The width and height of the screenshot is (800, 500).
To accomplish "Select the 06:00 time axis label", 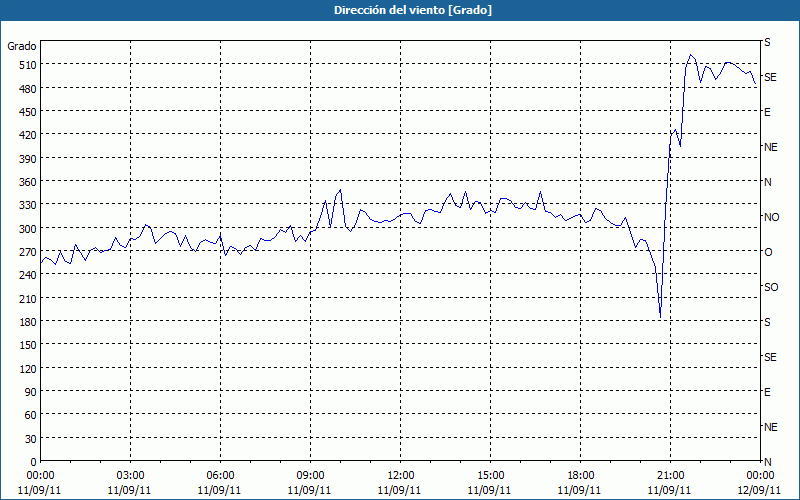I will tap(220, 476).
